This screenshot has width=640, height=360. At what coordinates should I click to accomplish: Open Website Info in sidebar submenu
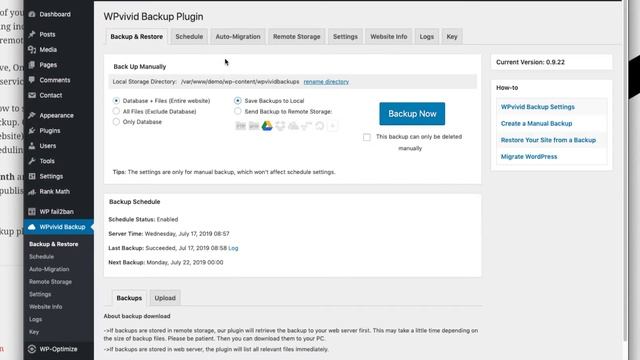click(45, 307)
